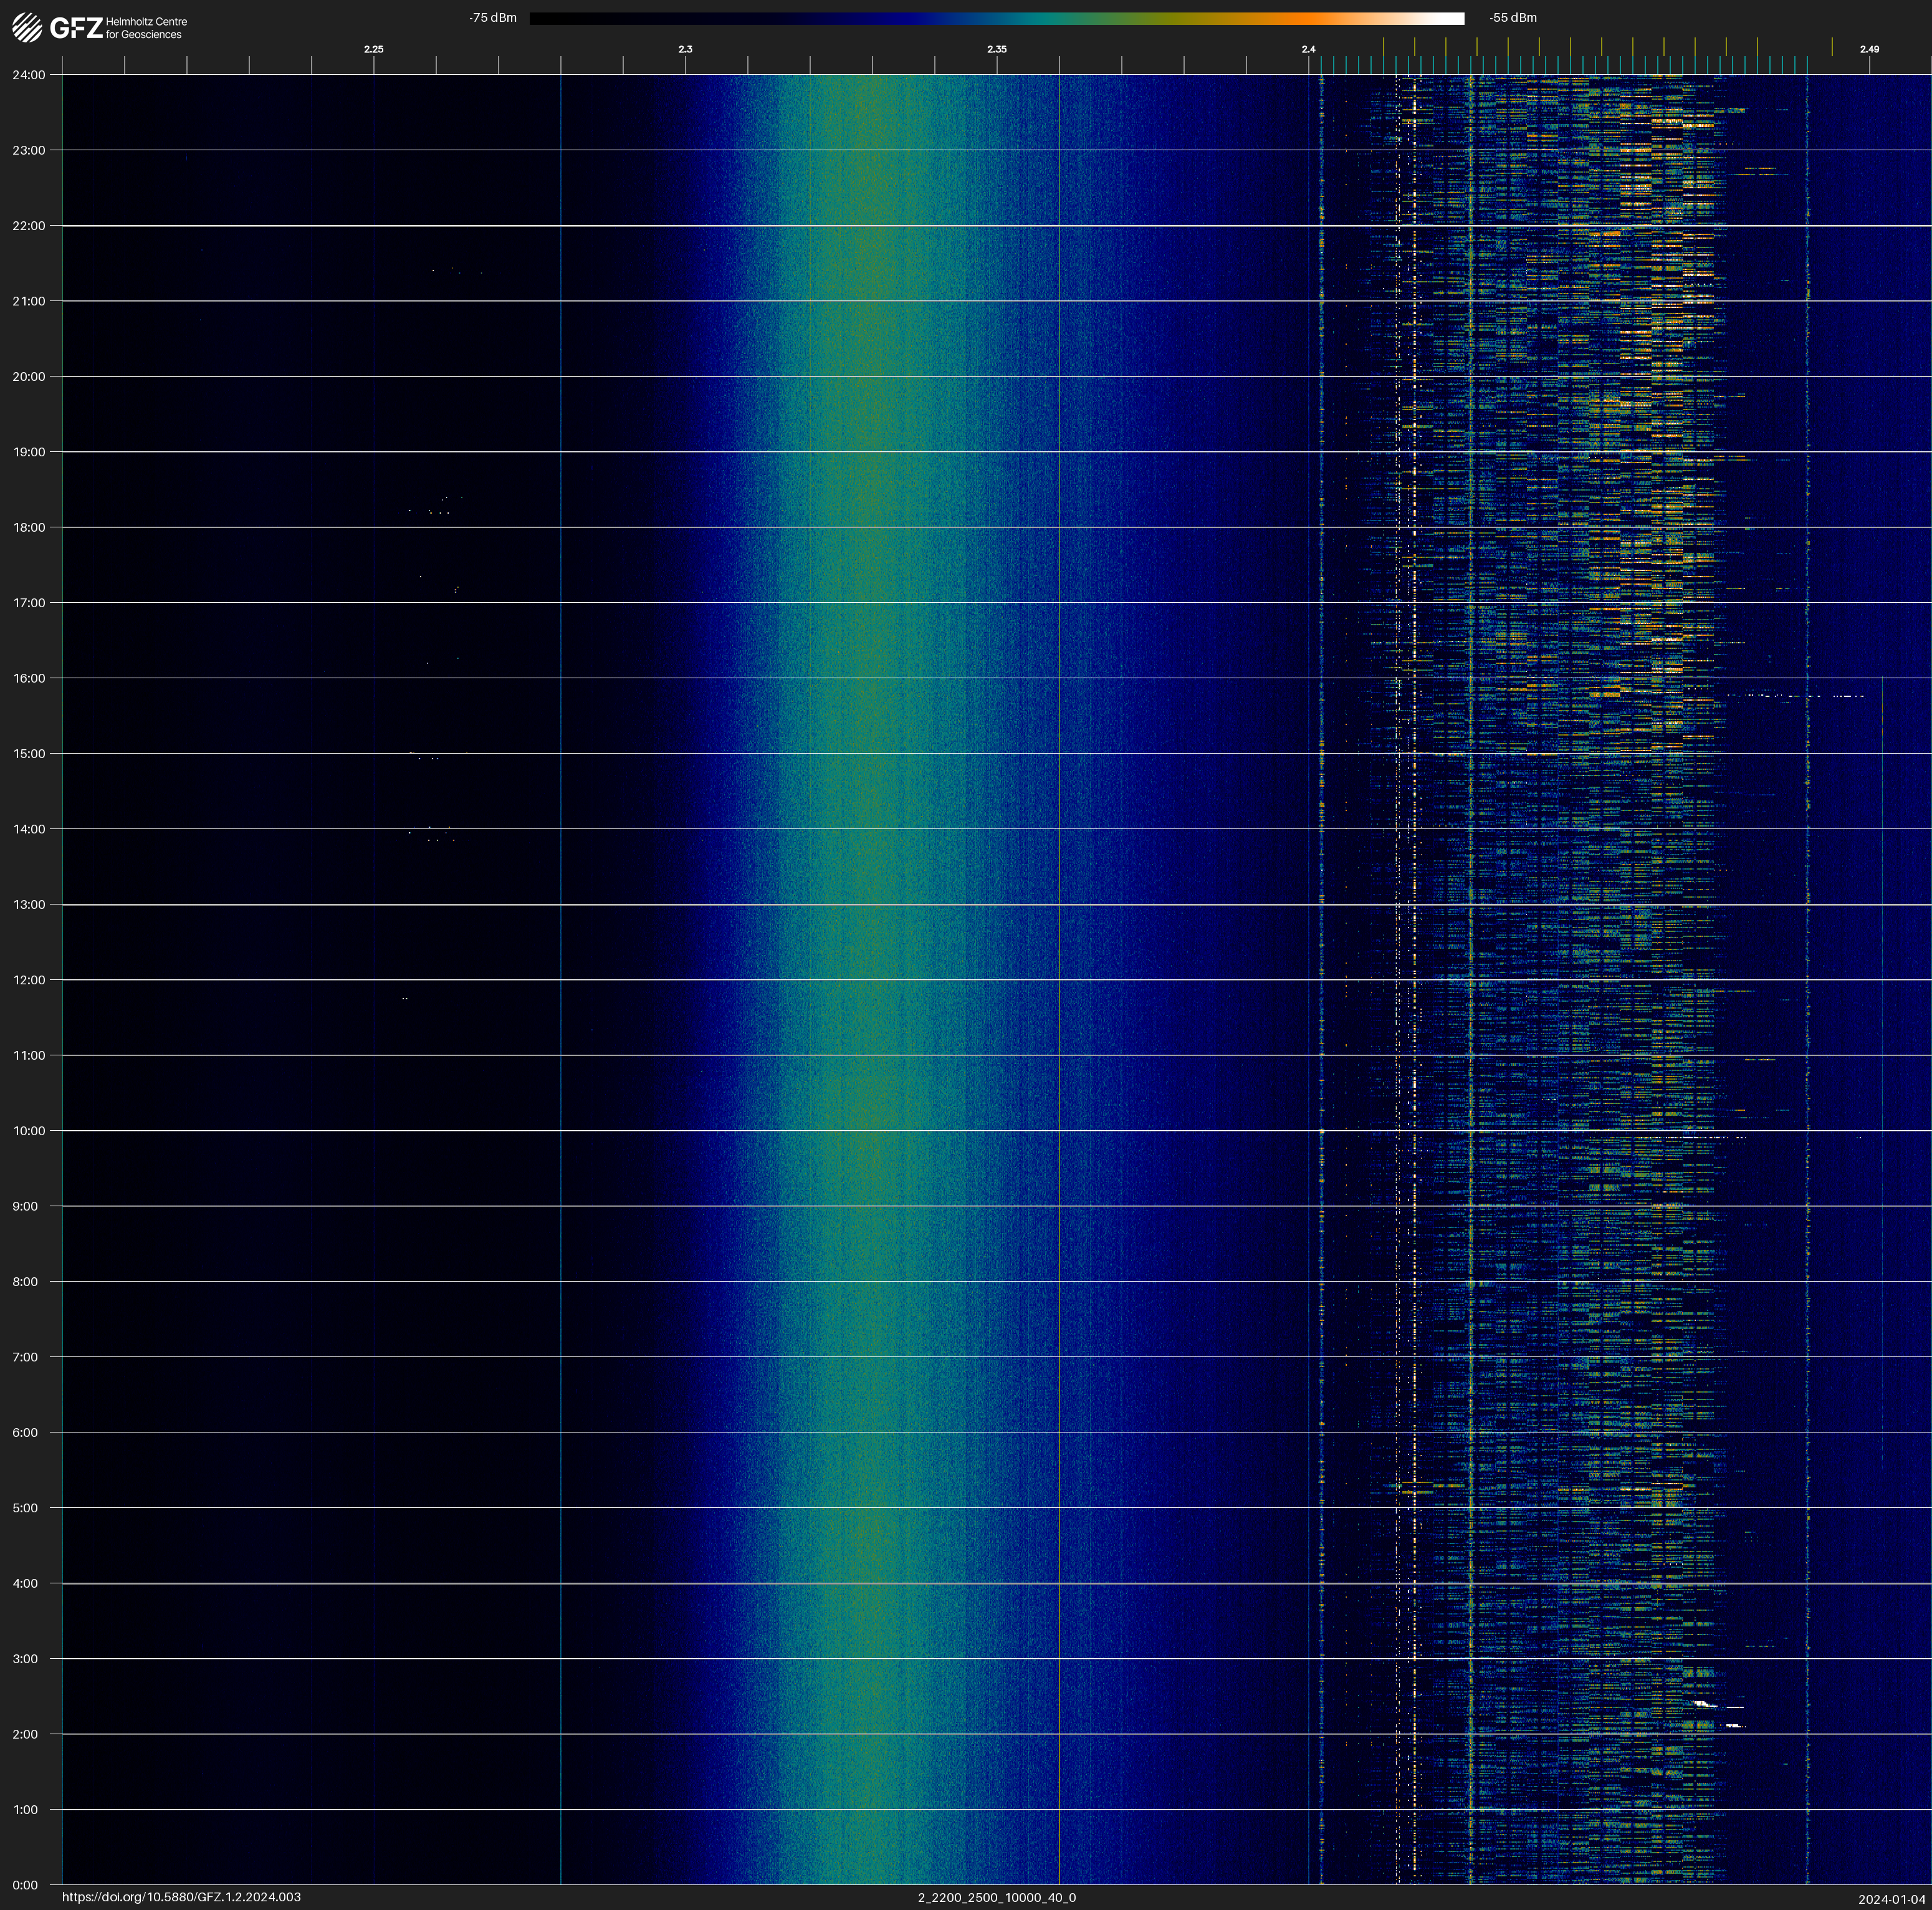Viewport: 1932px width, 1910px height.
Task: Click the -55 dBm scale label
Action: point(1513,18)
